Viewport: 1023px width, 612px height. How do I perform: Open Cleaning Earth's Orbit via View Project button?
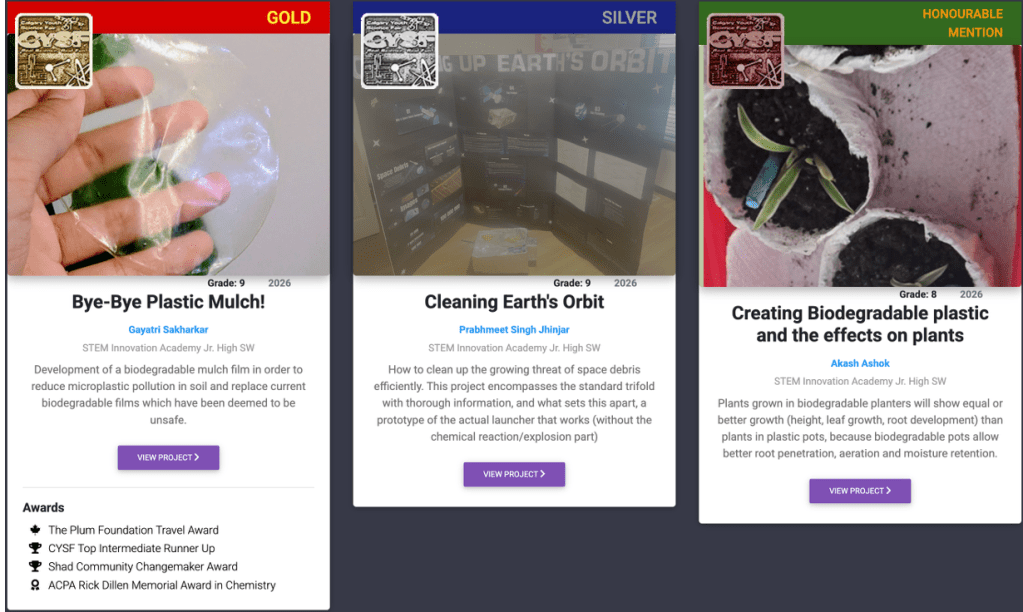tap(514, 474)
